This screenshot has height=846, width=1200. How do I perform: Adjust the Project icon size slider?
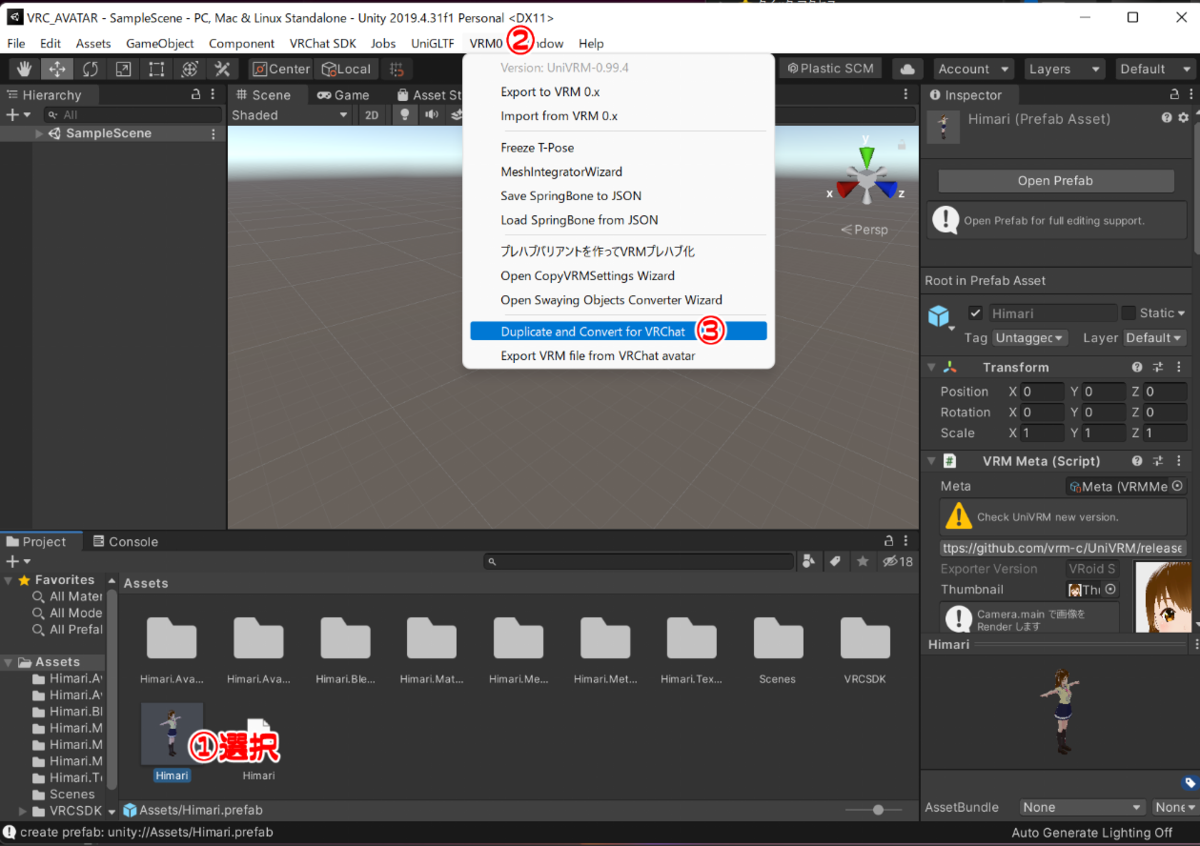tap(872, 809)
